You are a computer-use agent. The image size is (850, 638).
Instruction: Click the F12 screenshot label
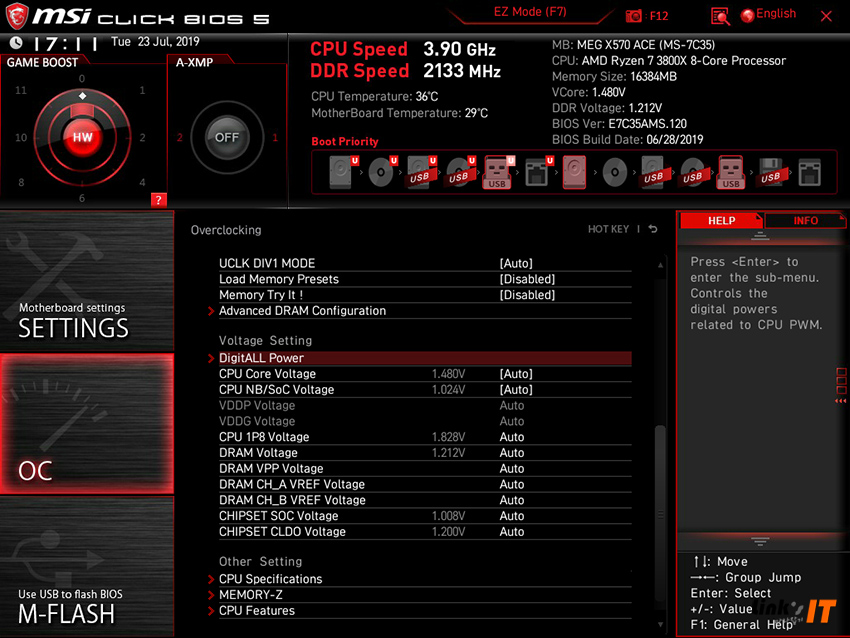coord(659,16)
